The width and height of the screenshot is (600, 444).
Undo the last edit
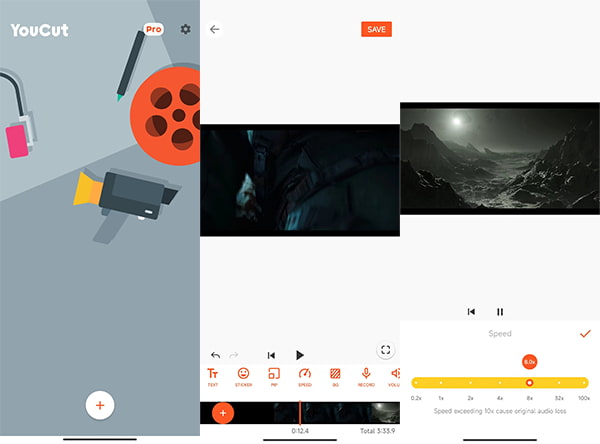pos(215,355)
